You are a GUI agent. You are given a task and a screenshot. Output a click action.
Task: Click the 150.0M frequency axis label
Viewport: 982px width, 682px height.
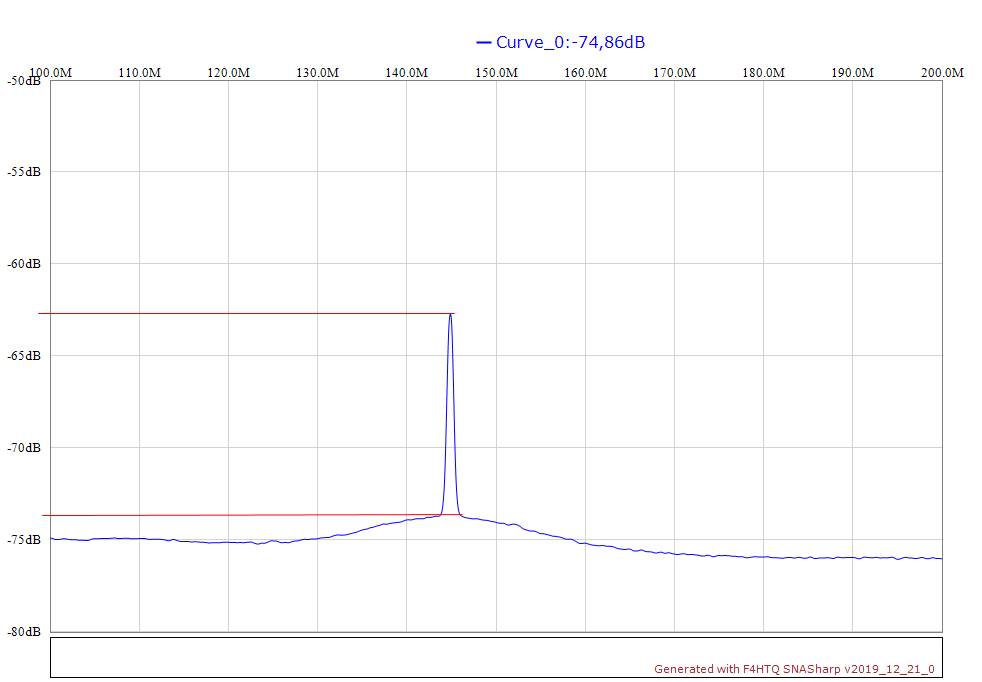tap(496, 73)
